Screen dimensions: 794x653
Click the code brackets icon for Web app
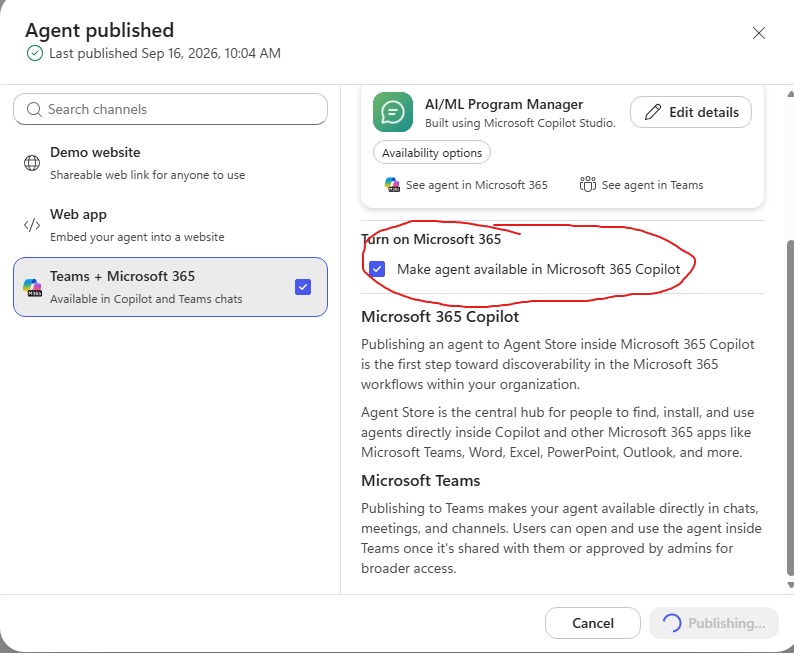pos(32,225)
